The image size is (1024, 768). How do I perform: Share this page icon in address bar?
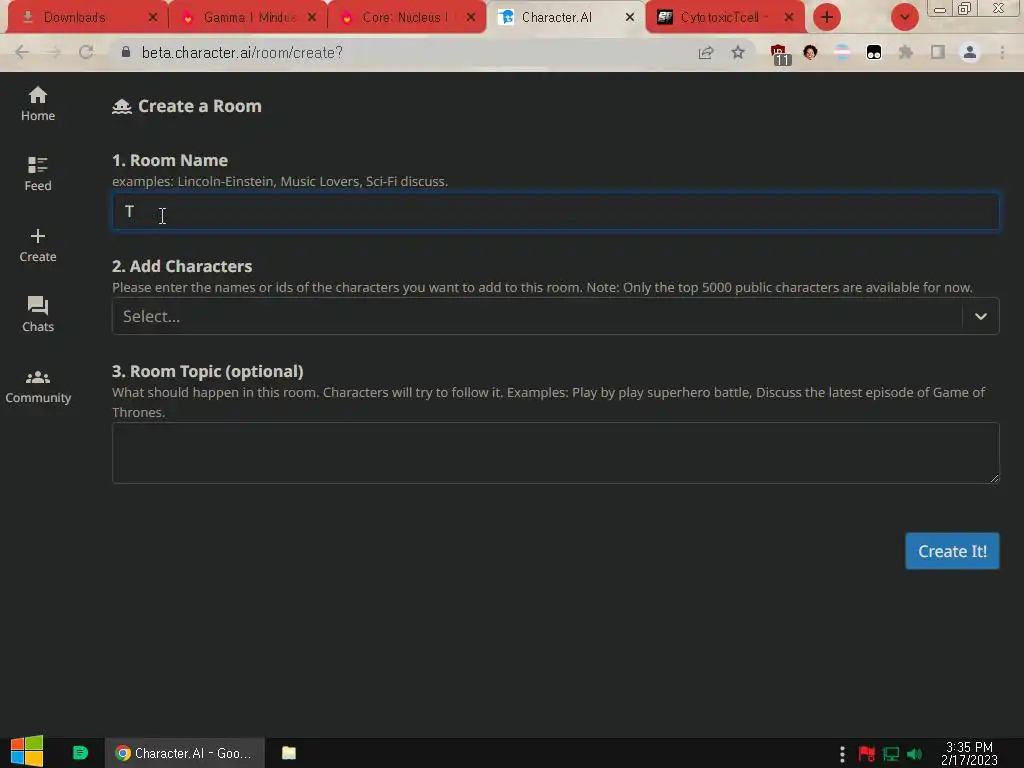pyautogui.click(x=706, y=52)
